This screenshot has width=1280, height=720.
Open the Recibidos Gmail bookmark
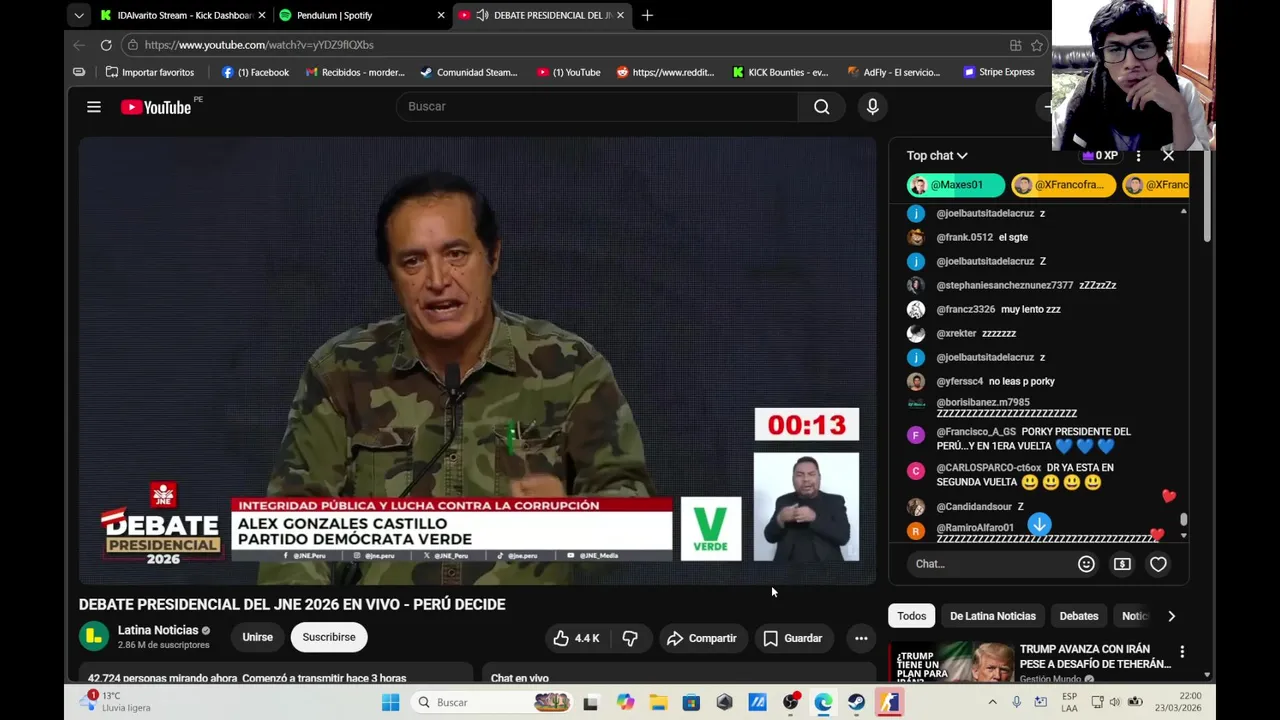click(x=355, y=72)
